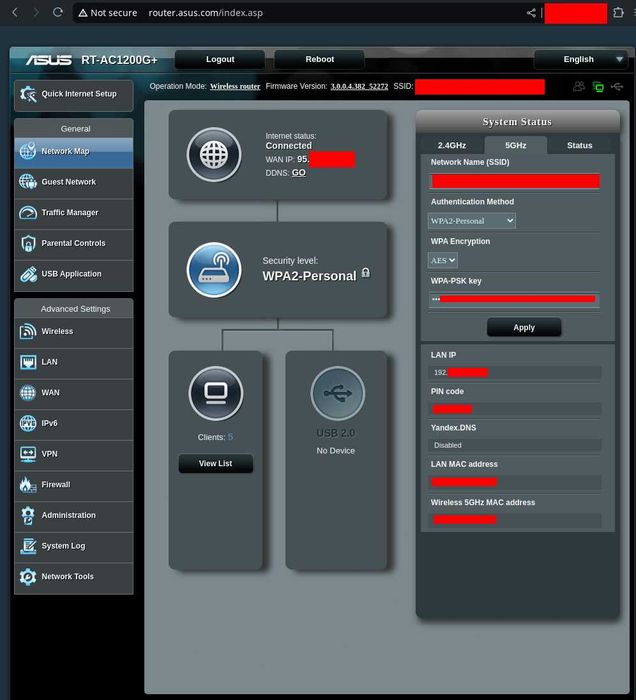
Task: Click the Not secure warning indicator
Action: [x=108, y=13]
